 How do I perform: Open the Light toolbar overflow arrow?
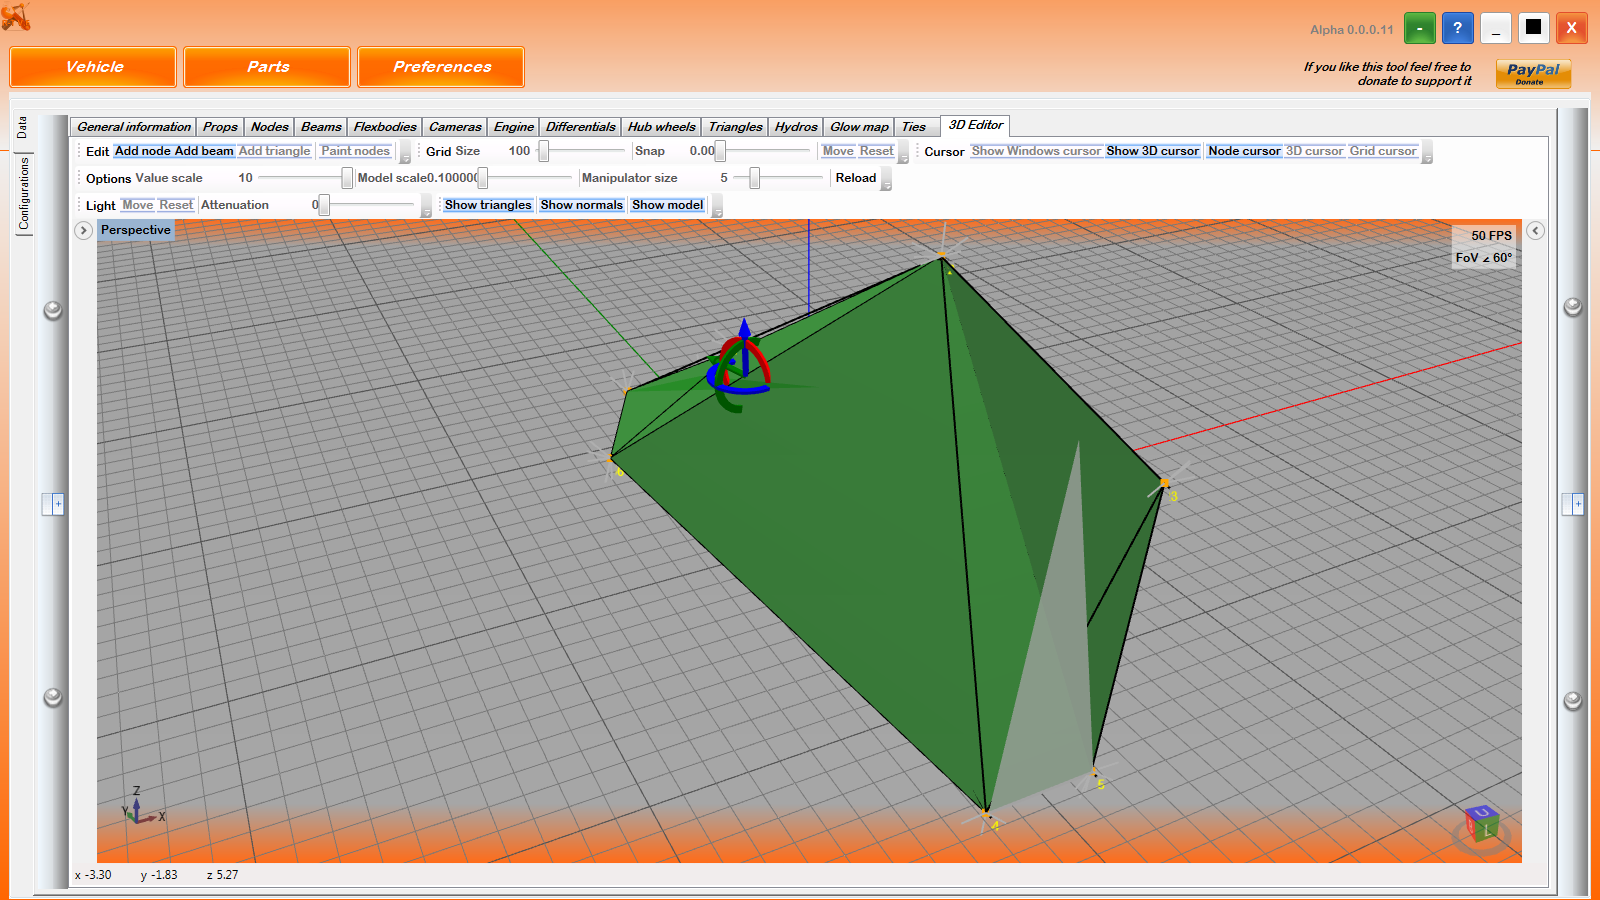pyautogui.click(x=426, y=207)
